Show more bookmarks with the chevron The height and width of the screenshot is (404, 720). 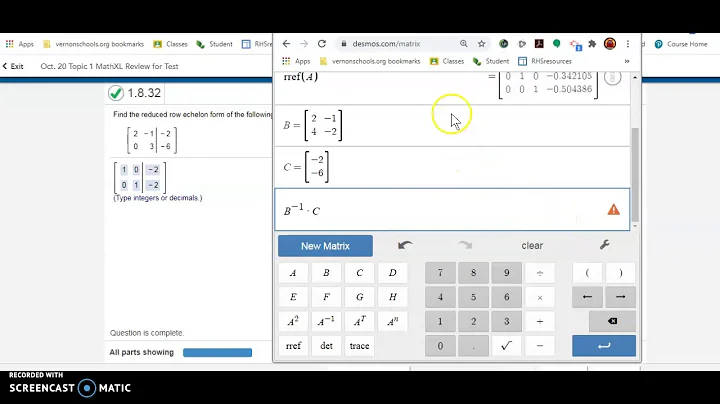tap(627, 61)
